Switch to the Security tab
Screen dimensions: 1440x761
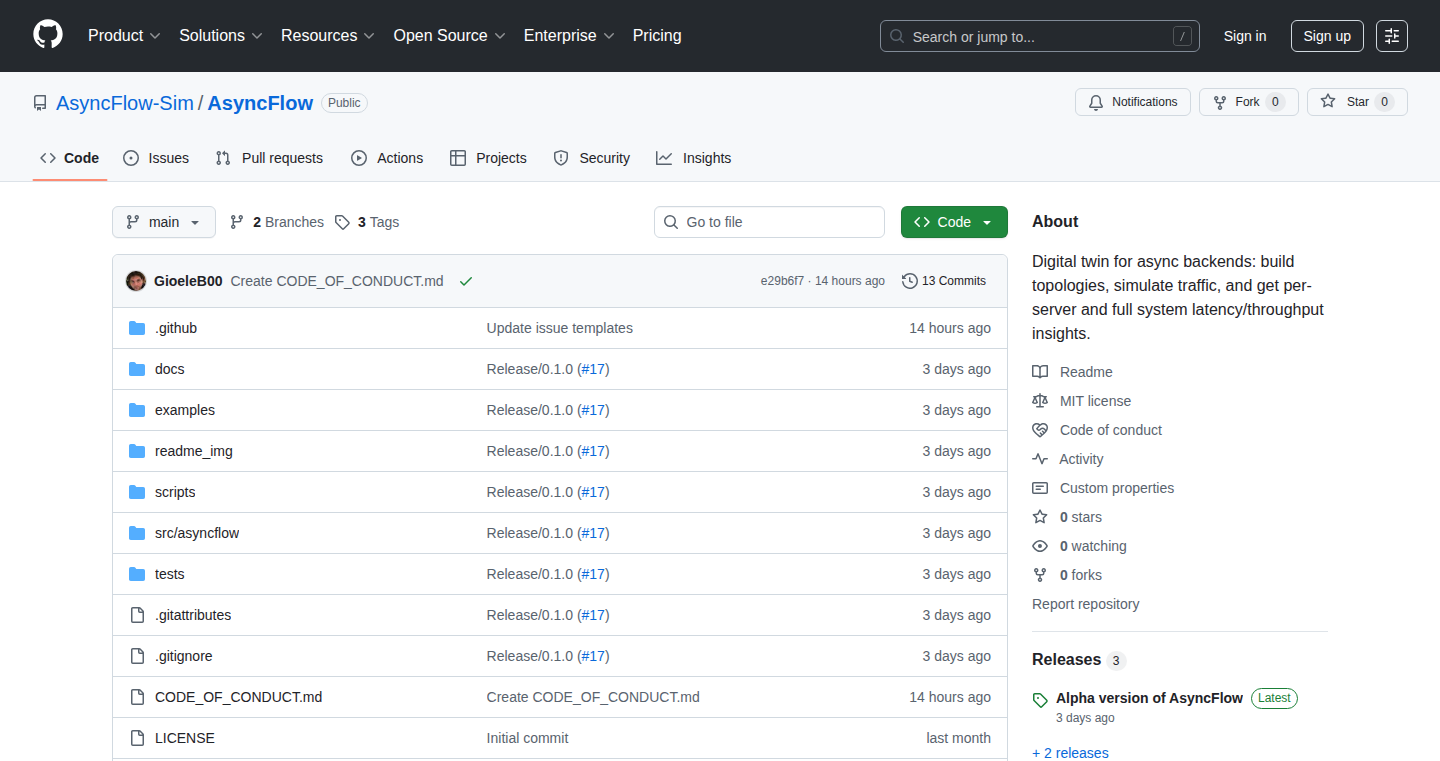pyautogui.click(x=592, y=158)
